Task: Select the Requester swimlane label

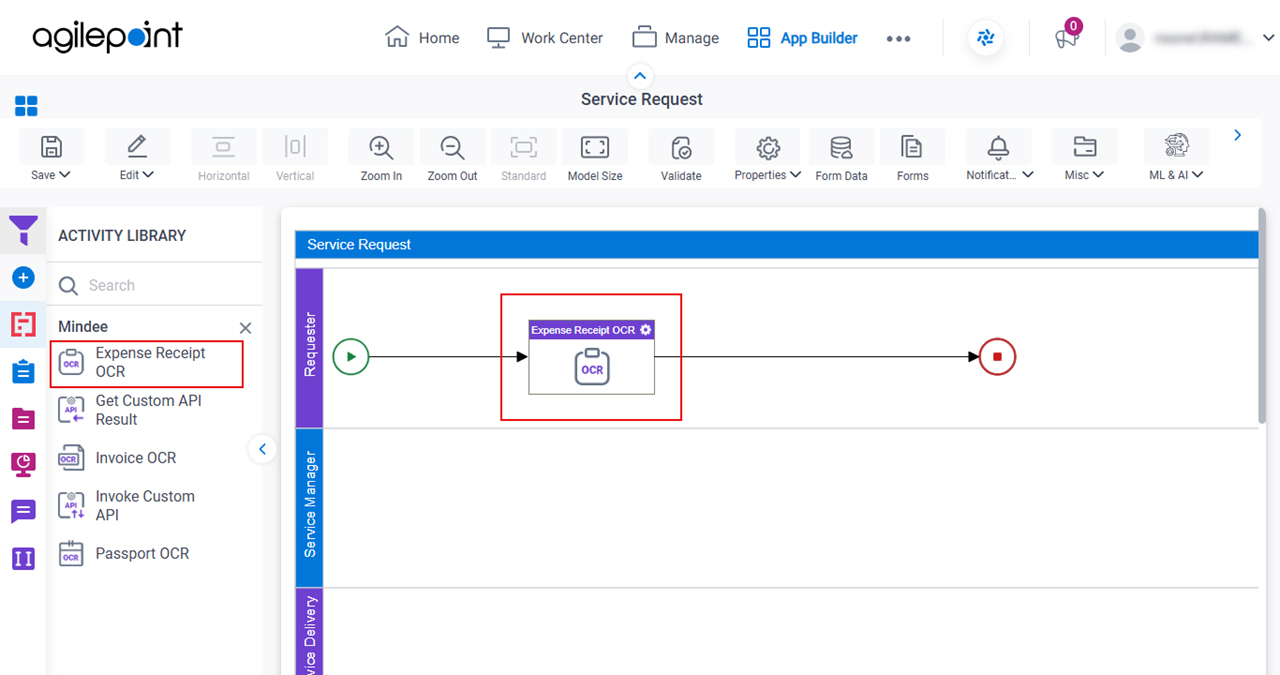Action: coord(310,346)
